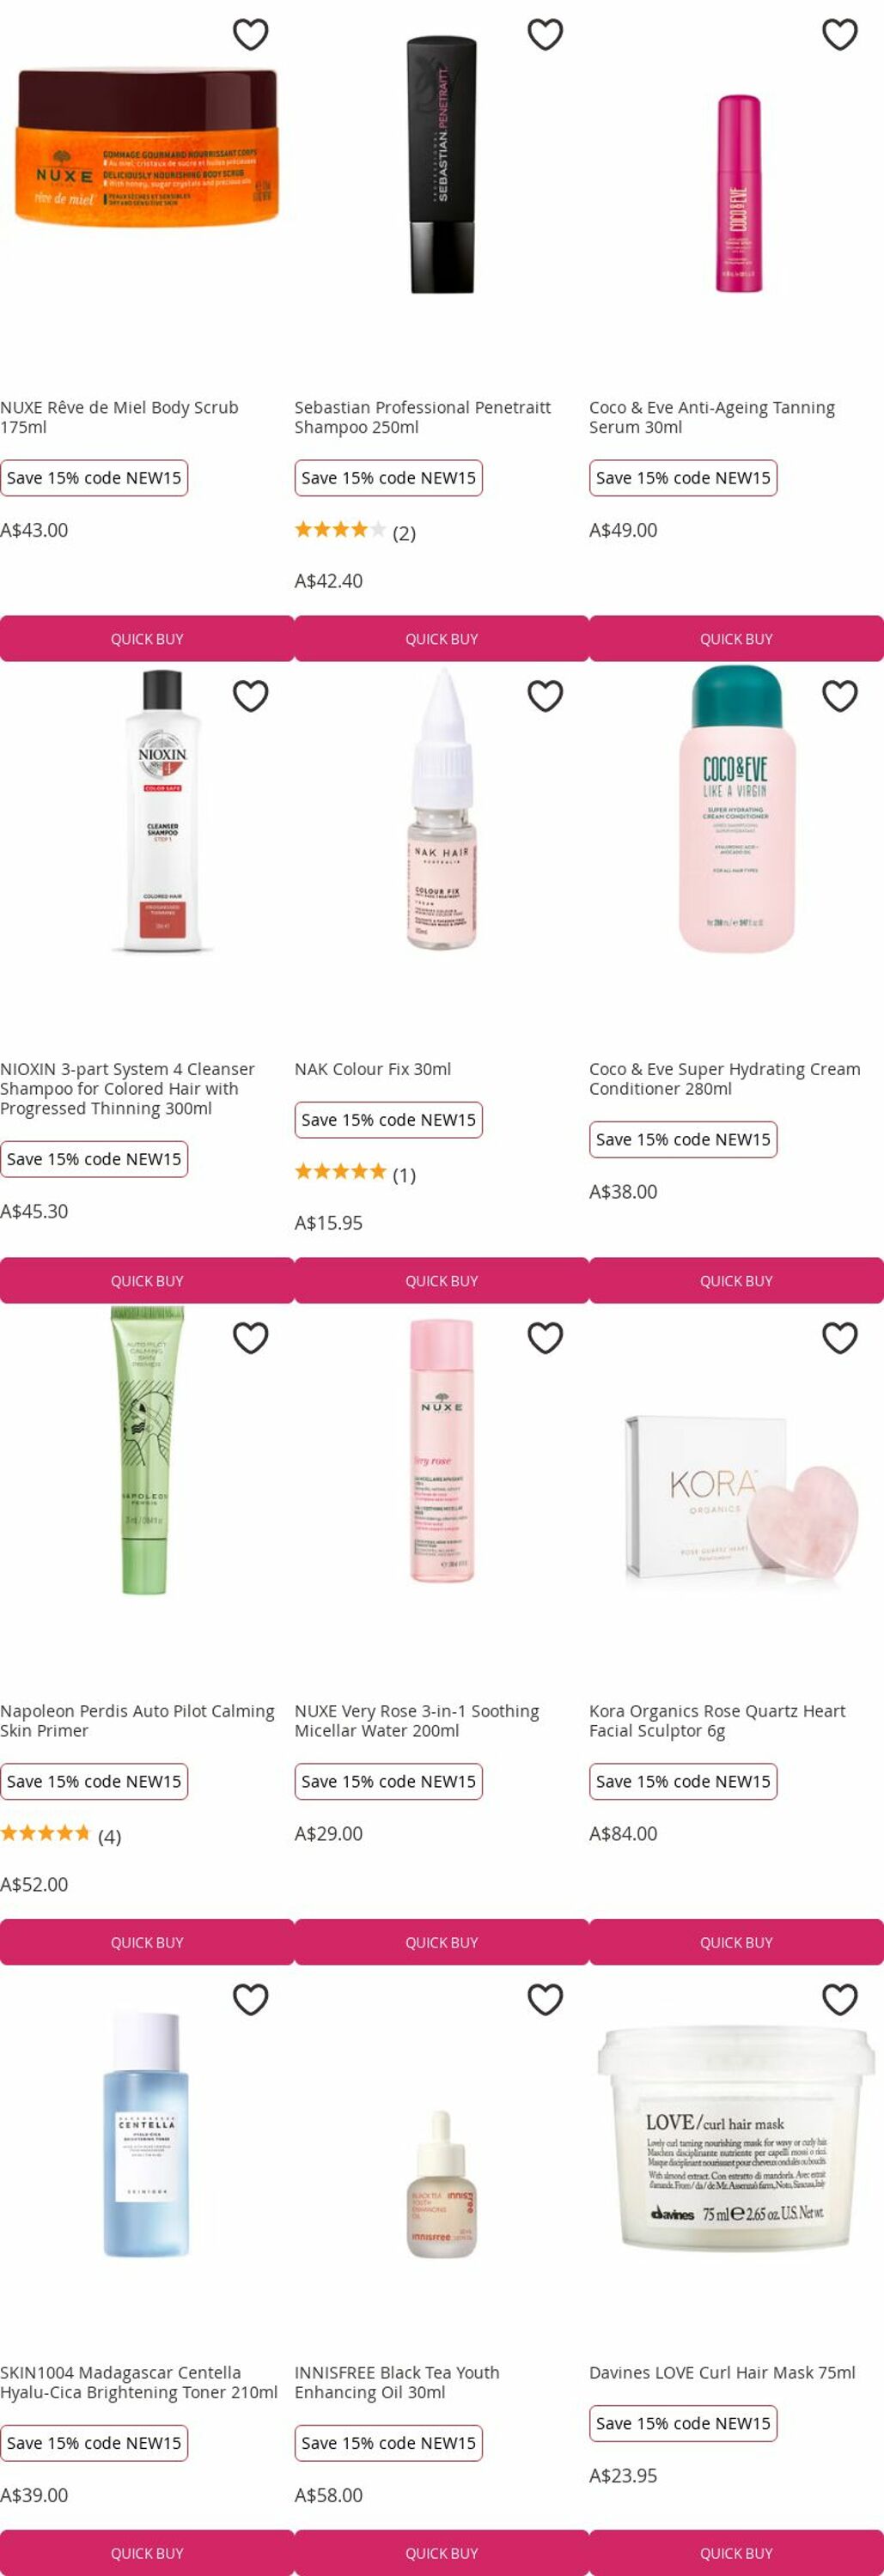Favorite the Sebastian Penetraitt Shampoo with heart icon

coord(545,34)
